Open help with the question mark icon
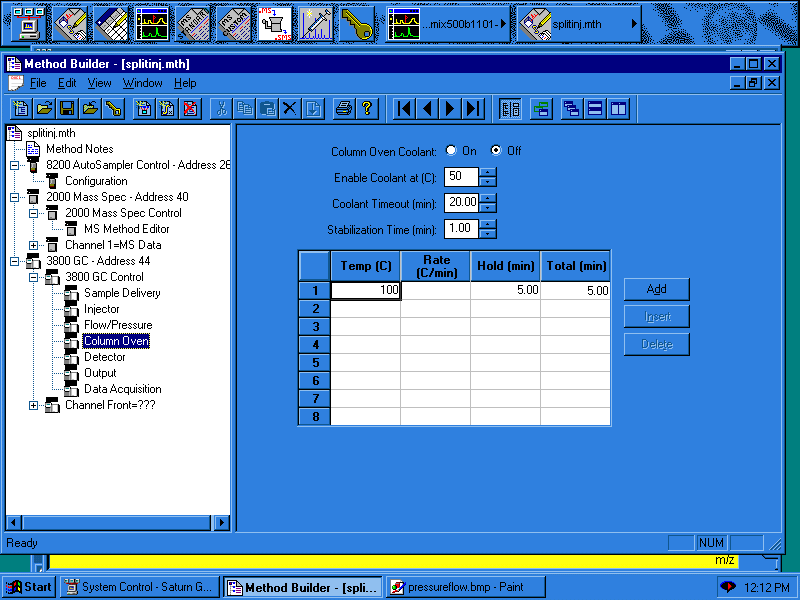This screenshot has height=600, width=800. (367, 109)
